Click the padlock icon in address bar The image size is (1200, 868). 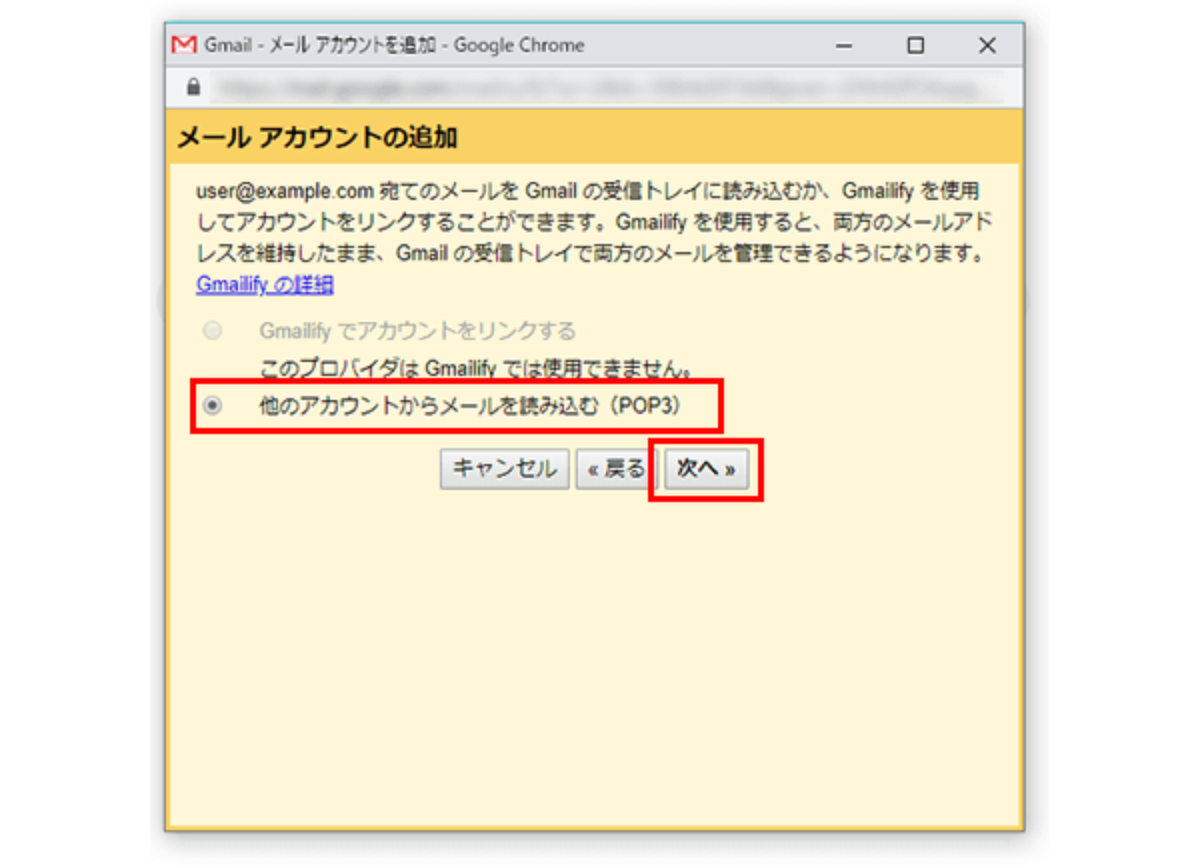click(x=194, y=88)
